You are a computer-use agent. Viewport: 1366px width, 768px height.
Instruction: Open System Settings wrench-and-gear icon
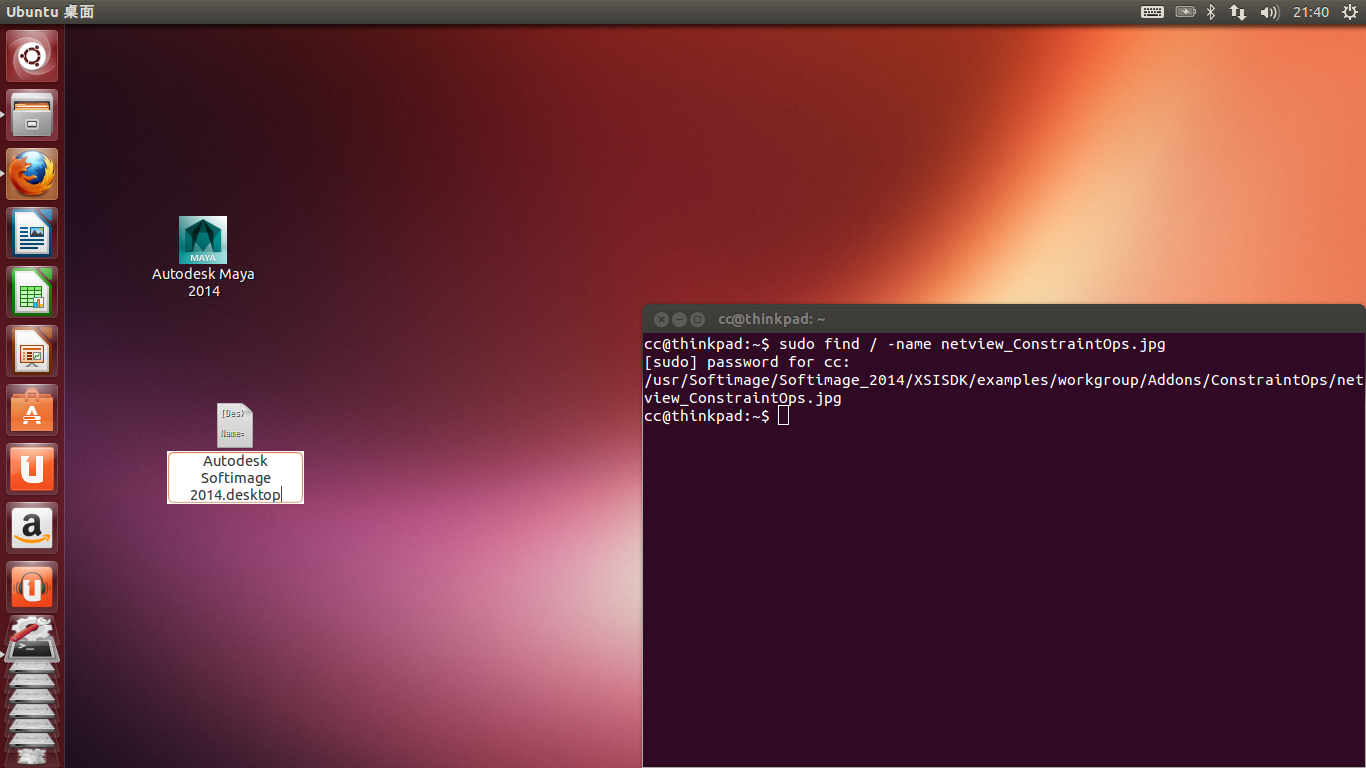30,630
